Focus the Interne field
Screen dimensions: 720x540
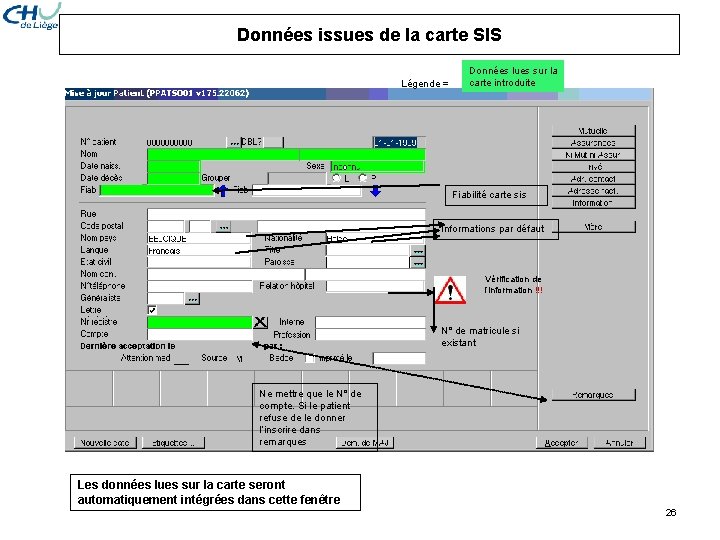pyautogui.click(x=371, y=322)
